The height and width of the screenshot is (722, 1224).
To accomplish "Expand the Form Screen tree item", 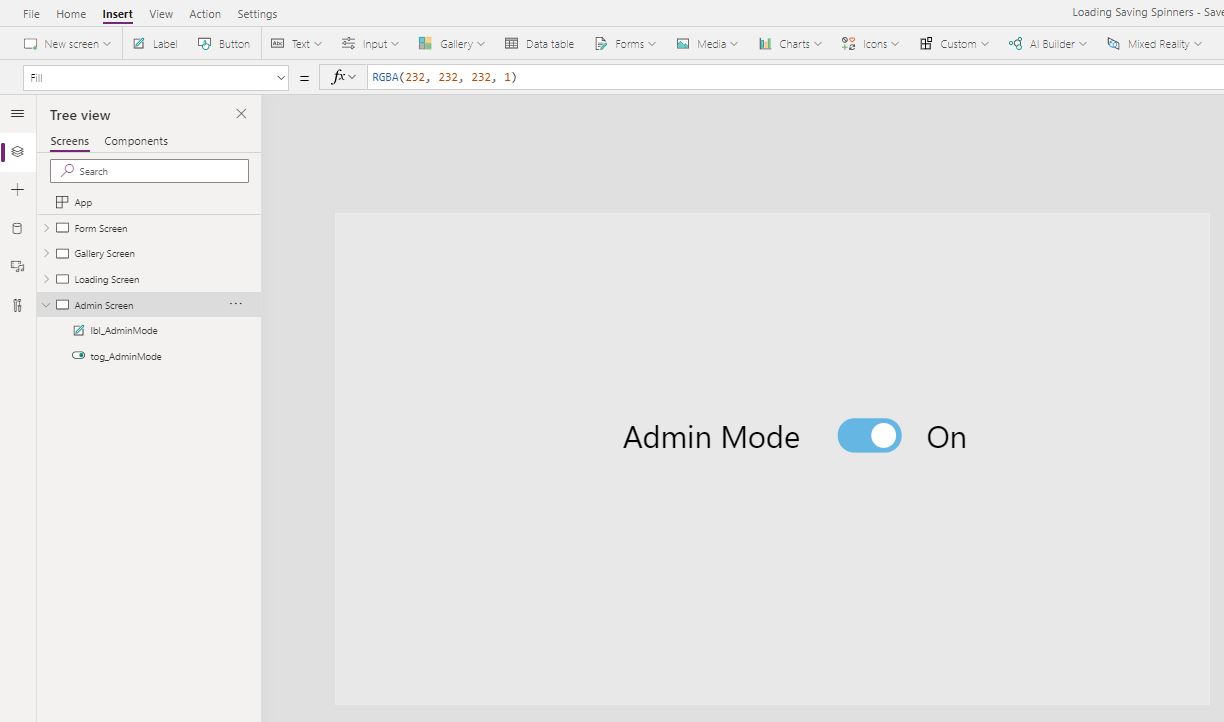I will (46, 228).
